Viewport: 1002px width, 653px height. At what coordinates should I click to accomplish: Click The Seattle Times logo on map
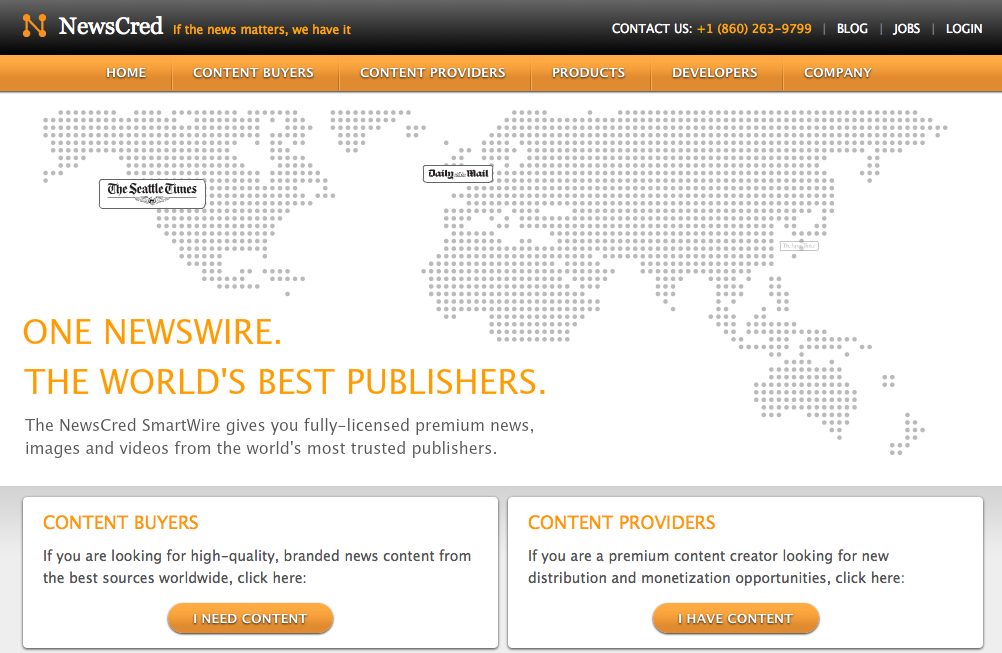152,194
